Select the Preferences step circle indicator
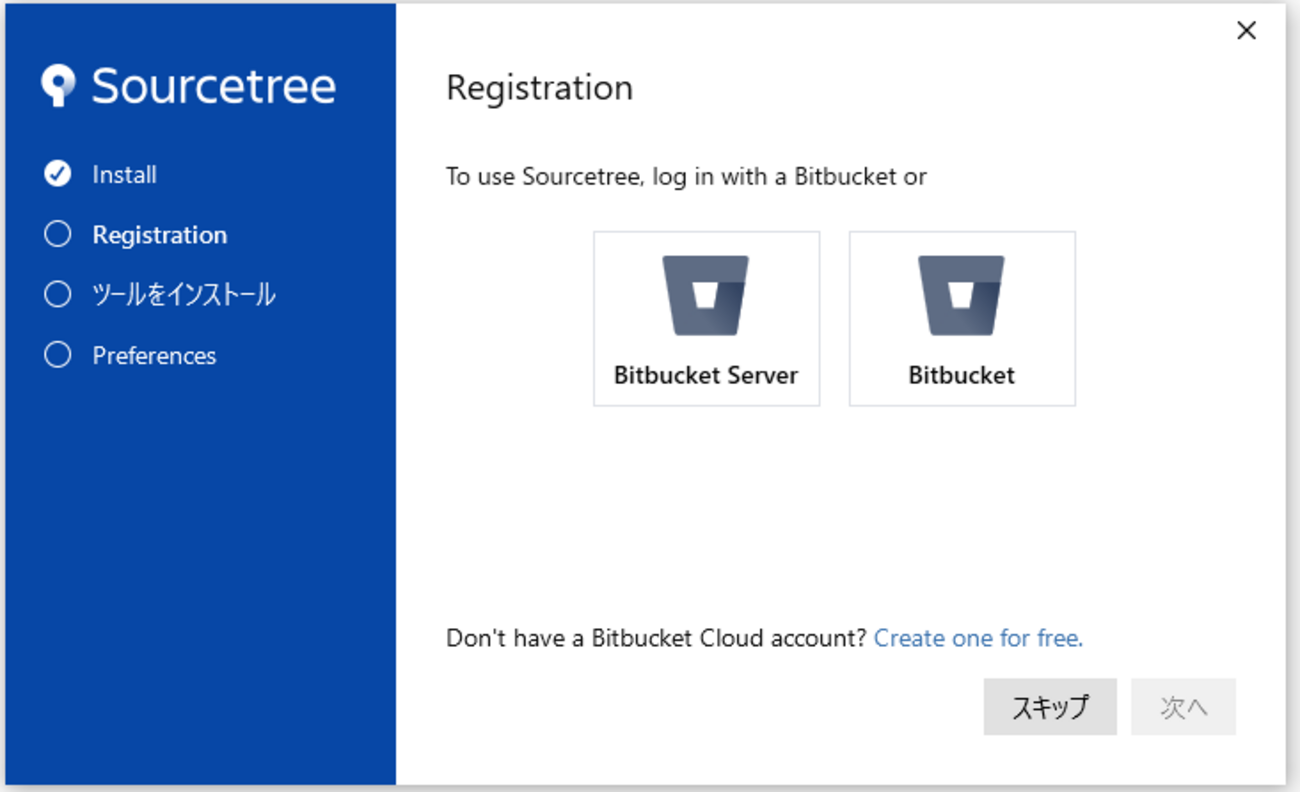Screen dimensions: 1300x792 (x=58, y=355)
